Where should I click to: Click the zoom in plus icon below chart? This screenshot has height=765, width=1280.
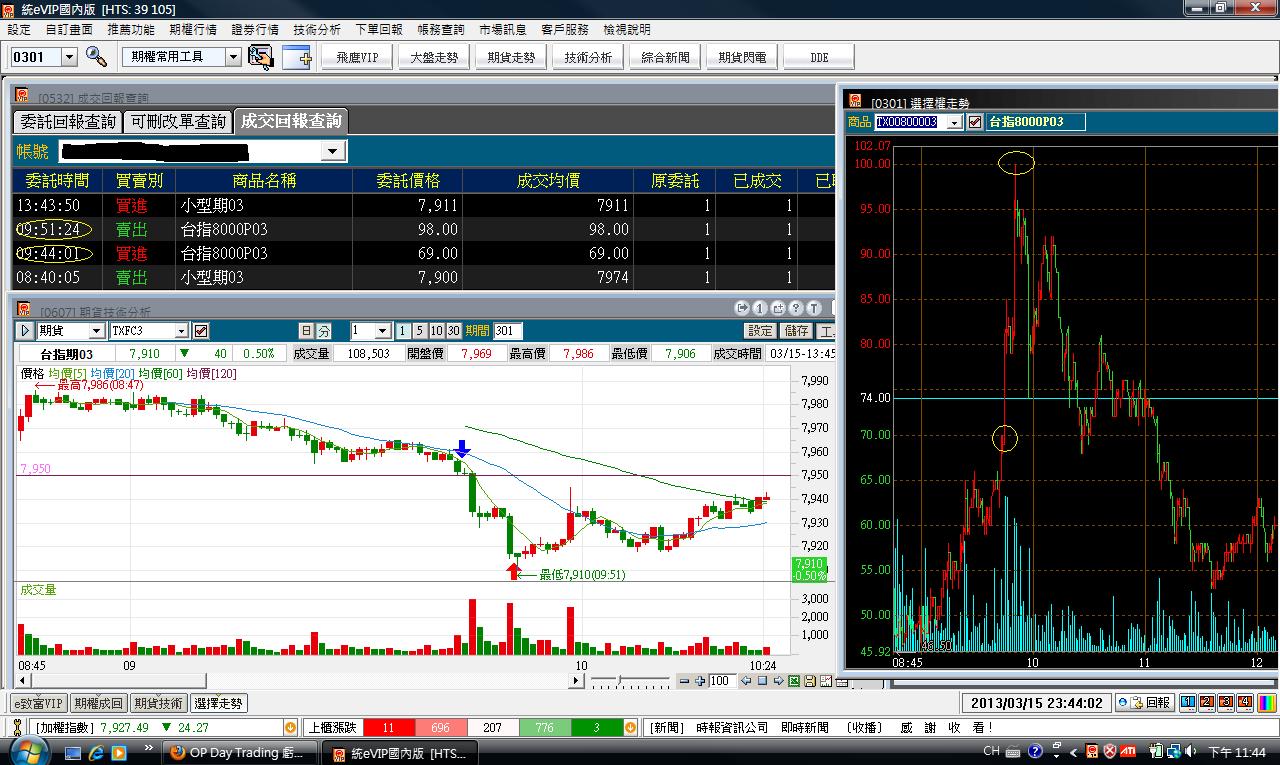click(x=700, y=681)
